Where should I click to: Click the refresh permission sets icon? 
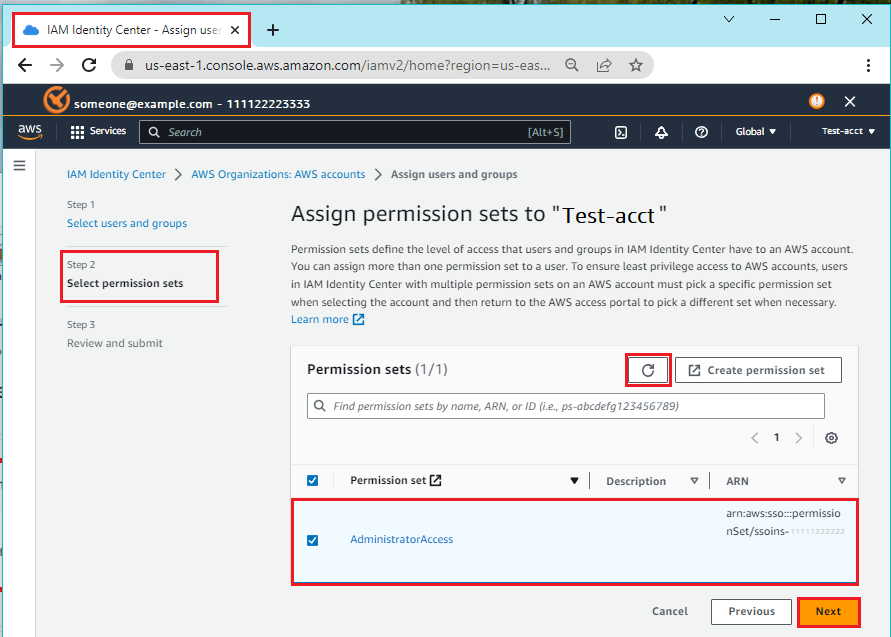647,370
